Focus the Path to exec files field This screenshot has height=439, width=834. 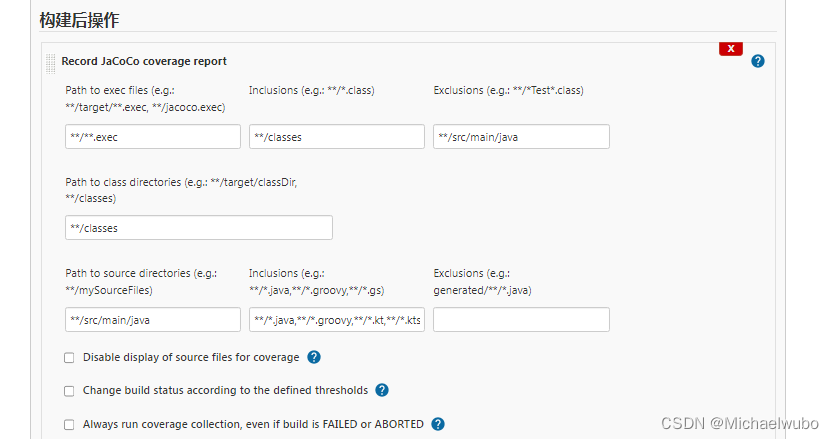(x=153, y=137)
